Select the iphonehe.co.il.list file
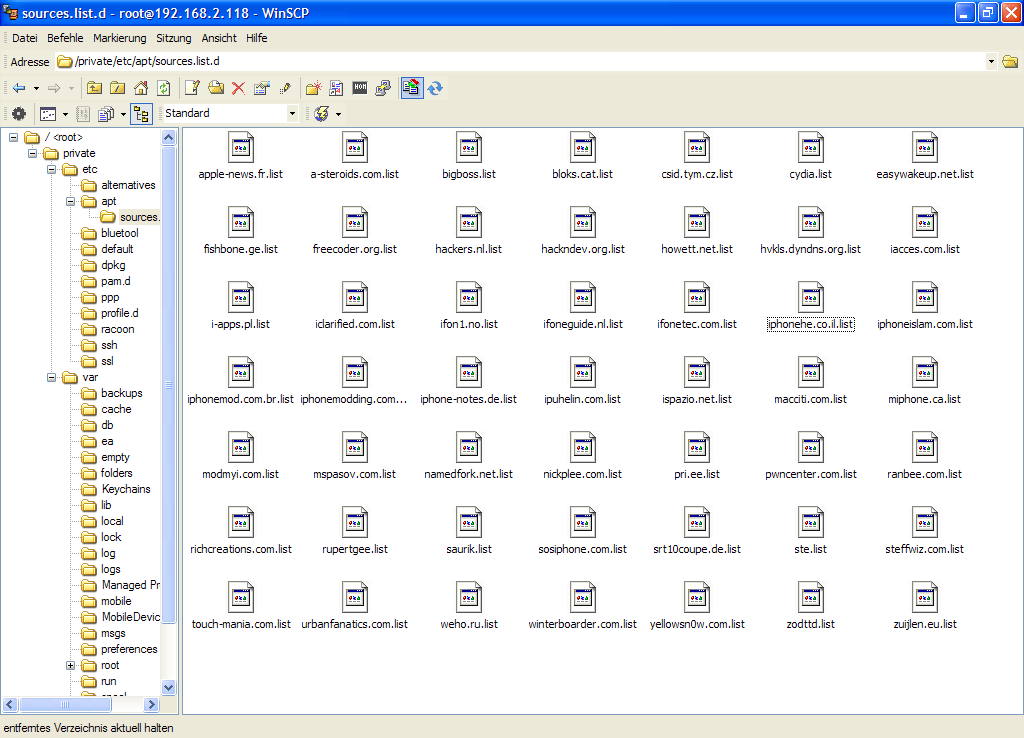 coord(810,307)
